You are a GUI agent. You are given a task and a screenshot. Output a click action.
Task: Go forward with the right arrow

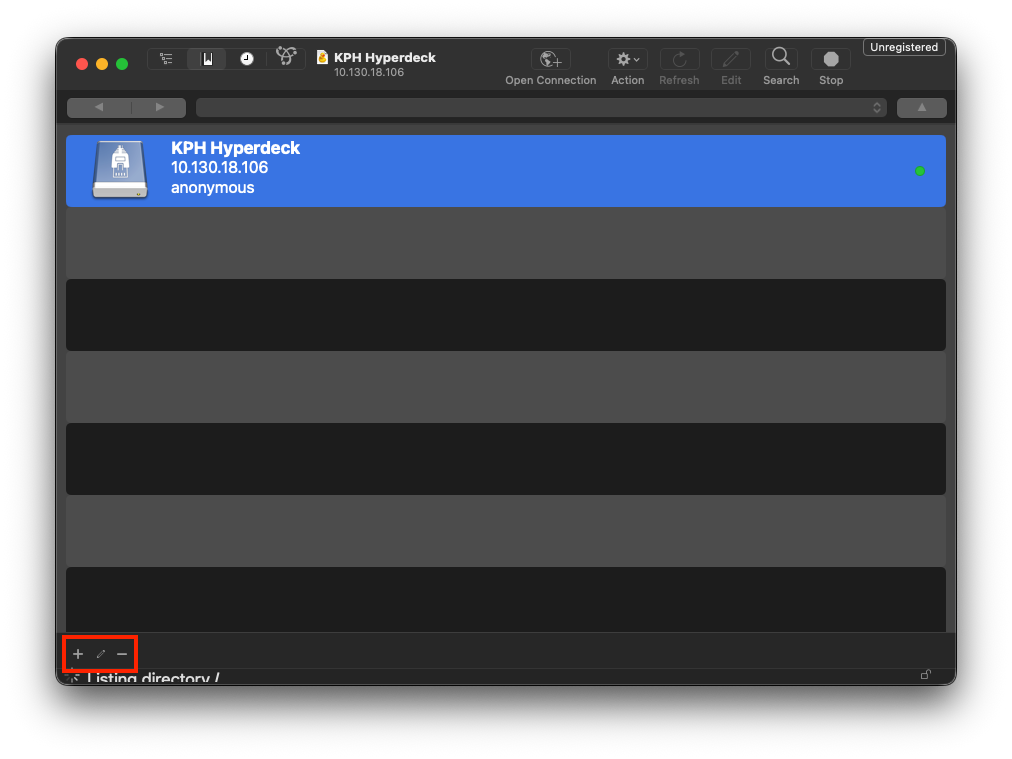[159, 107]
